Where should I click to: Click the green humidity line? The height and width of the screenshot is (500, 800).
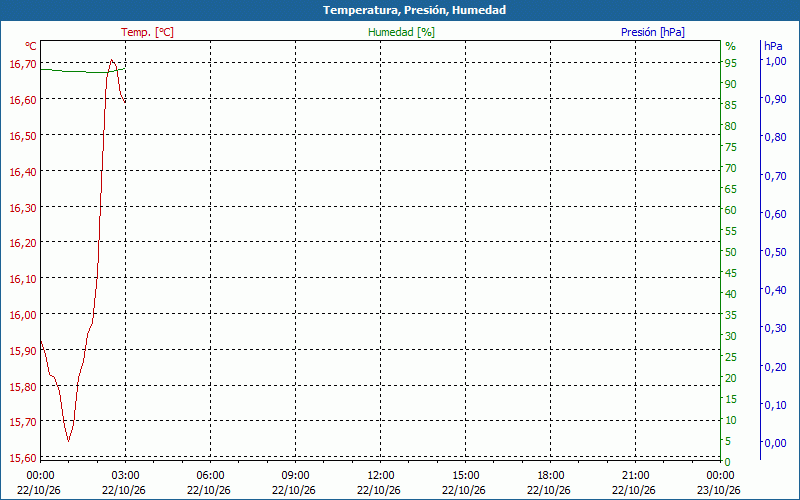tap(82, 71)
